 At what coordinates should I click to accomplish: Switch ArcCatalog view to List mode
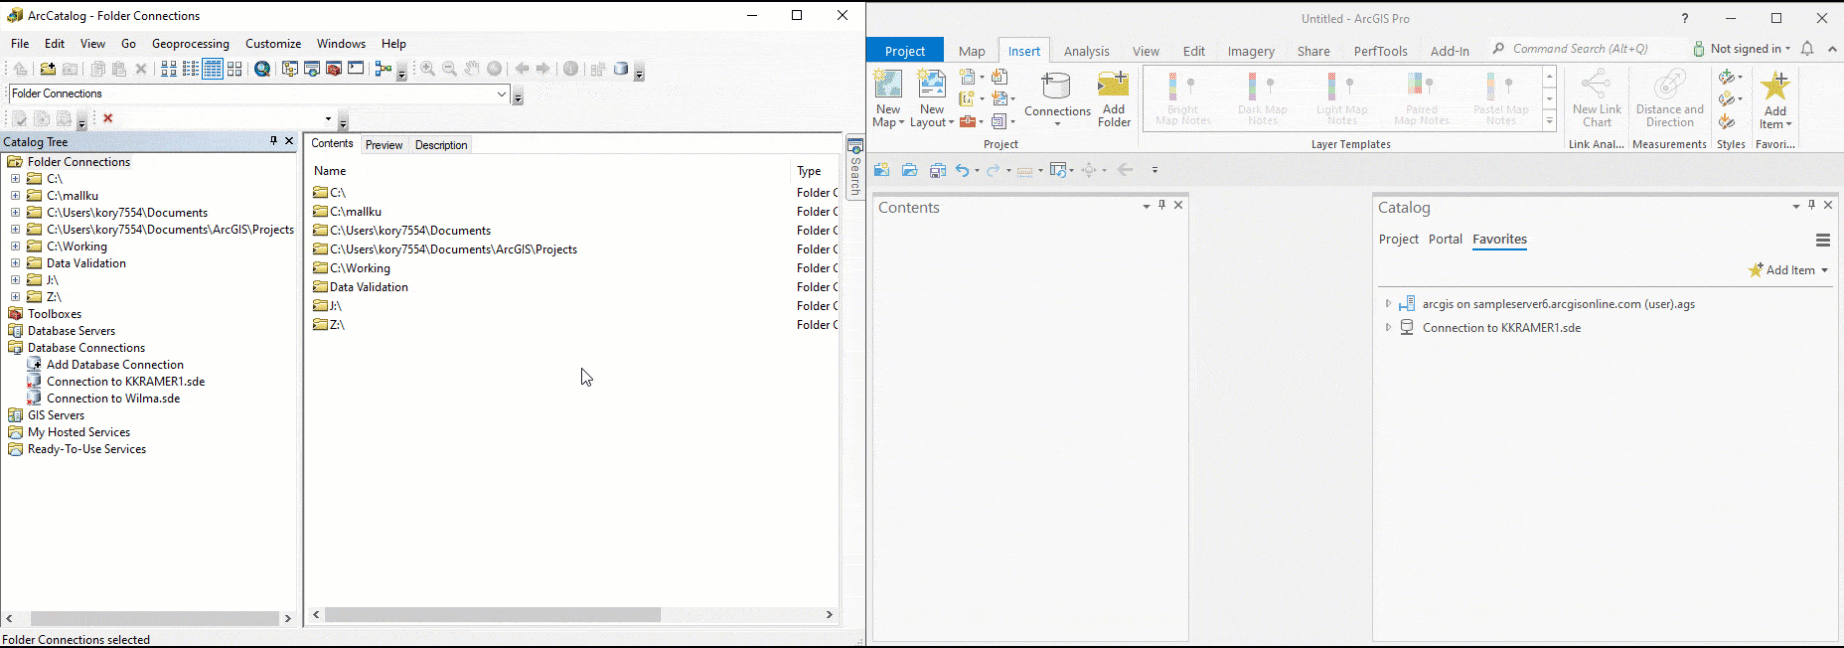click(x=191, y=69)
